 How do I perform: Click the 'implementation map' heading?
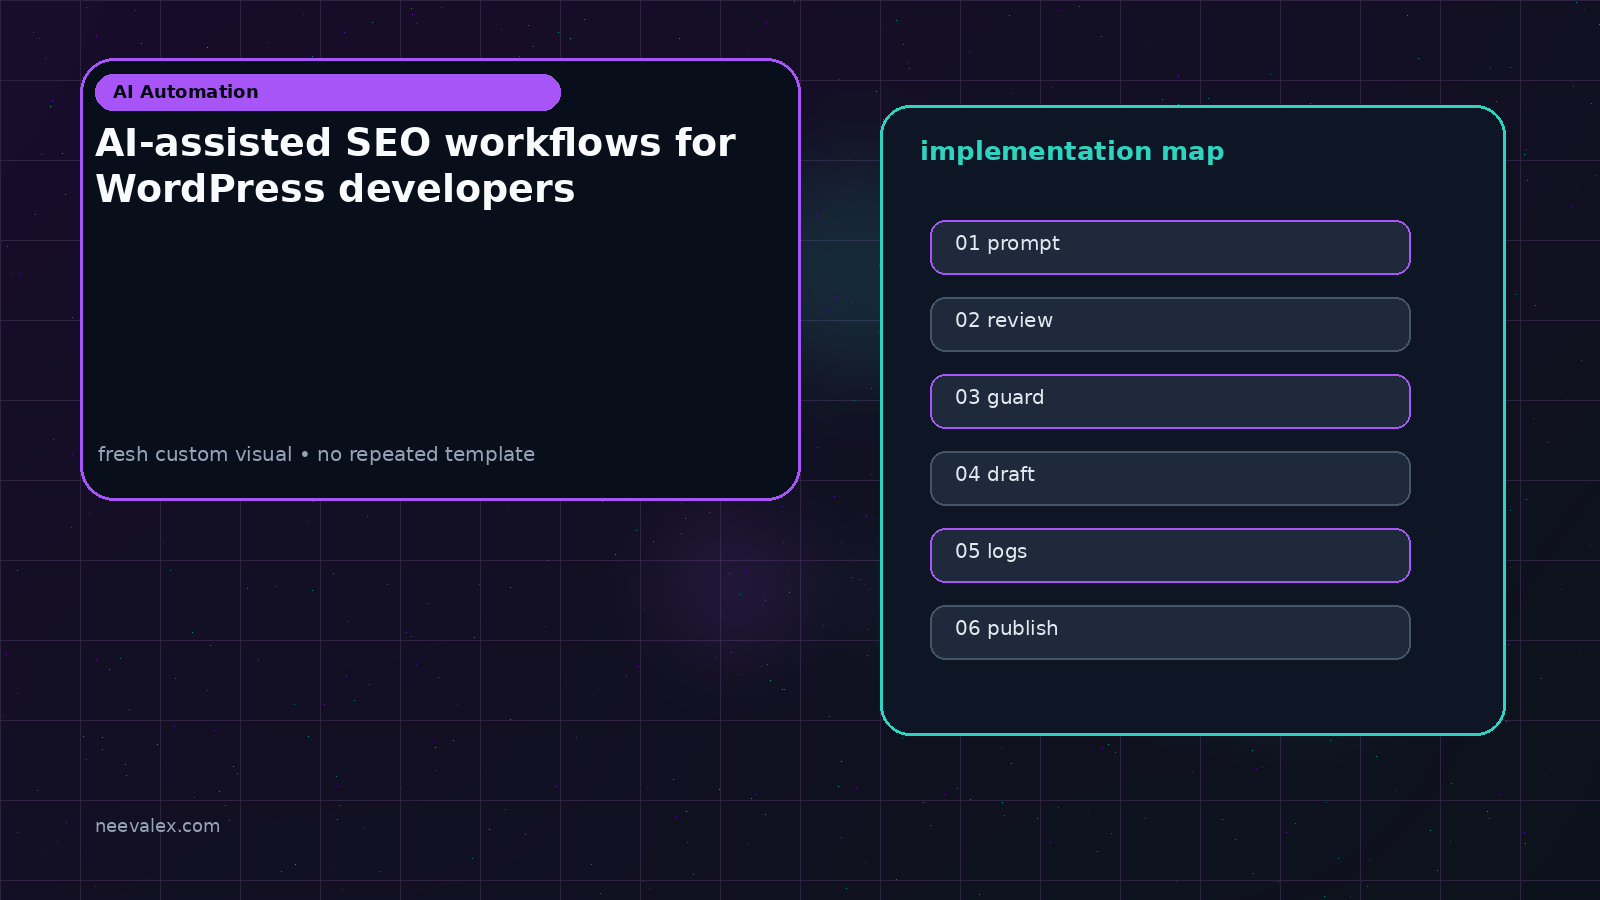click(x=1072, y=152)
